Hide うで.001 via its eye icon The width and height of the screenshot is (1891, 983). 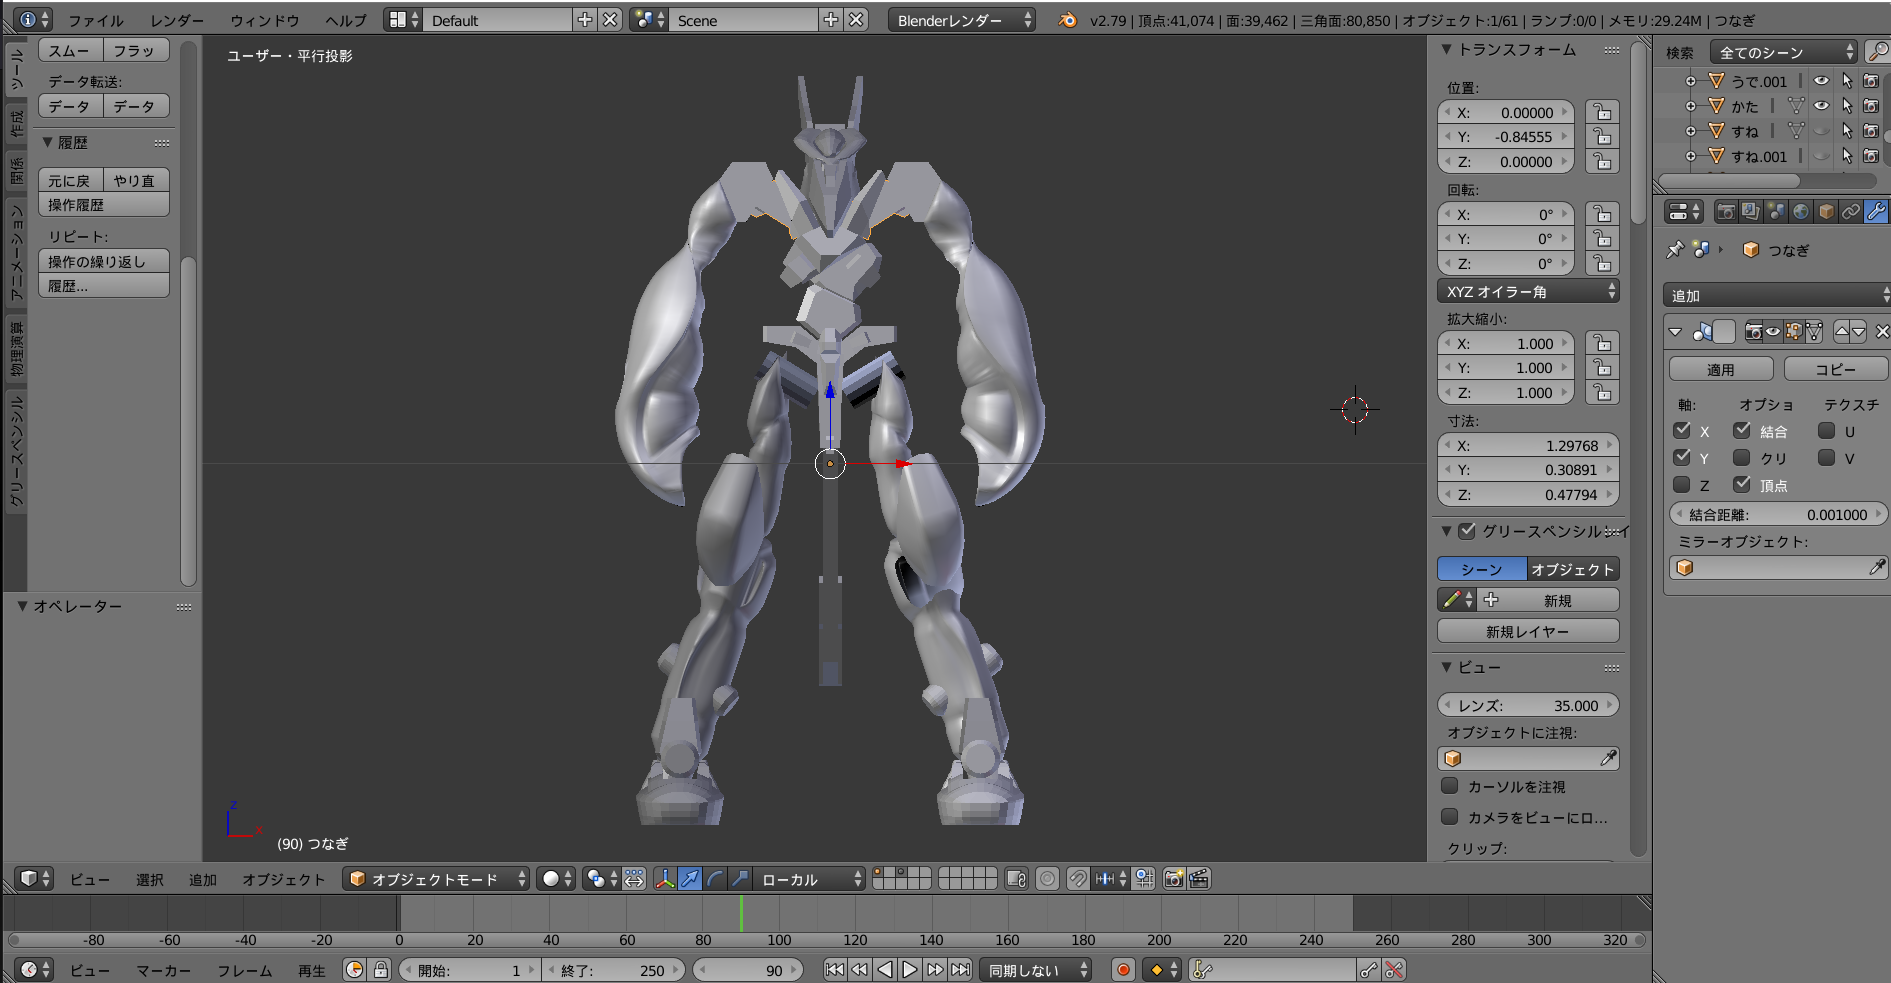[x=1822, y=81]
